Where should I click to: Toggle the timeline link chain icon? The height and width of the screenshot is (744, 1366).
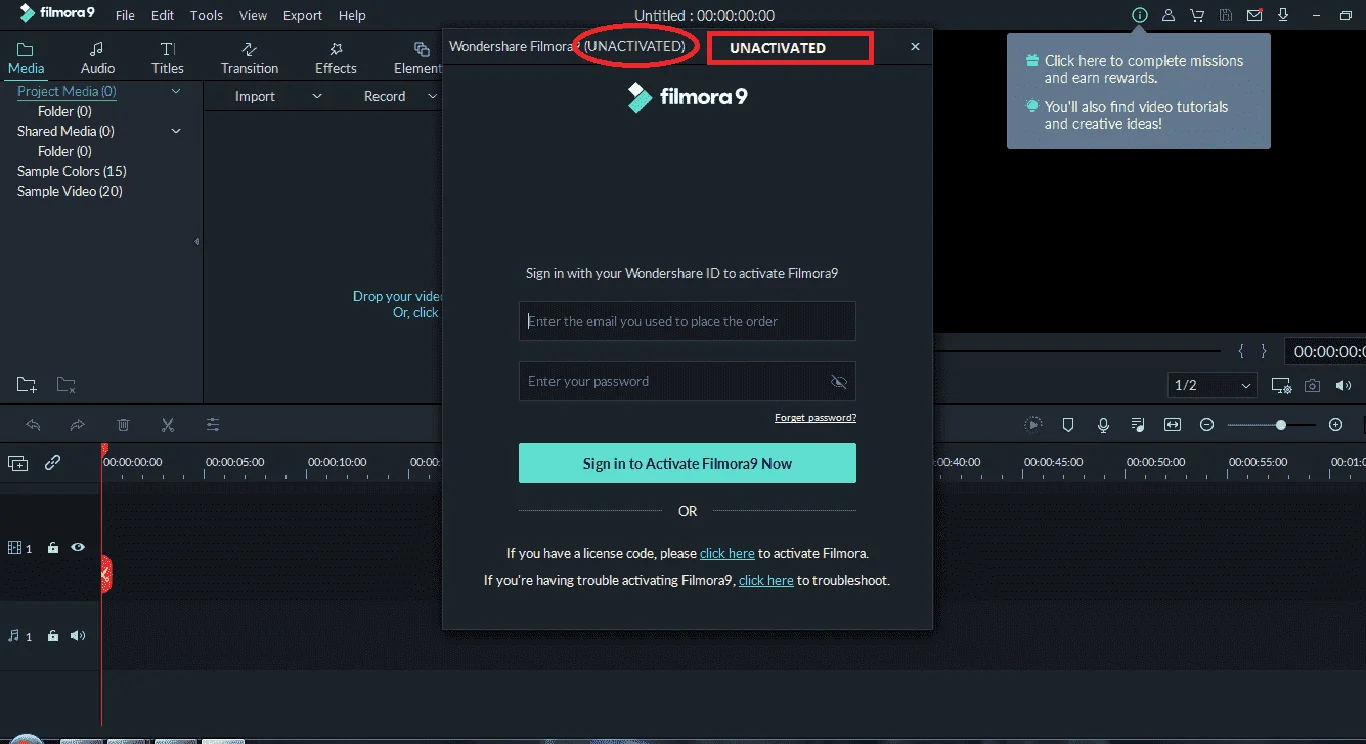tap(53, 463)
